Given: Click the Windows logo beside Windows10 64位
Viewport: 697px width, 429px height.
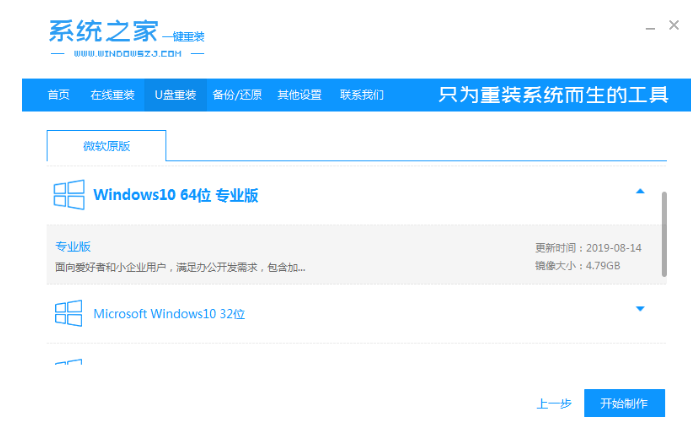Looking at the screenshot, I should click(68, 195).
